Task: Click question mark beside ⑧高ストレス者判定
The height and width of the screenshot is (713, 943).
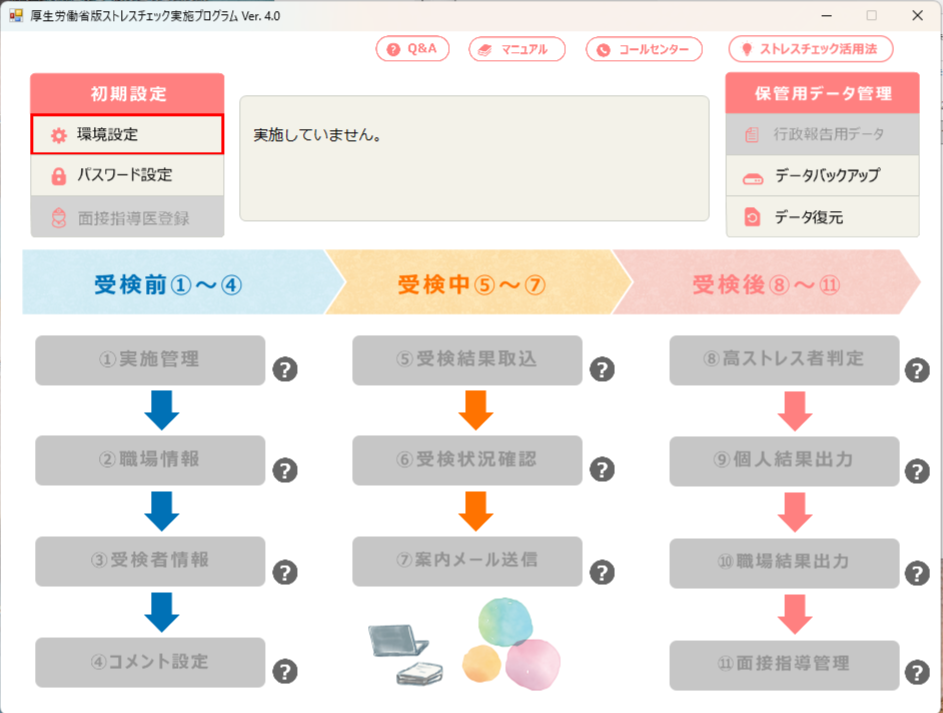Action: 917,371
